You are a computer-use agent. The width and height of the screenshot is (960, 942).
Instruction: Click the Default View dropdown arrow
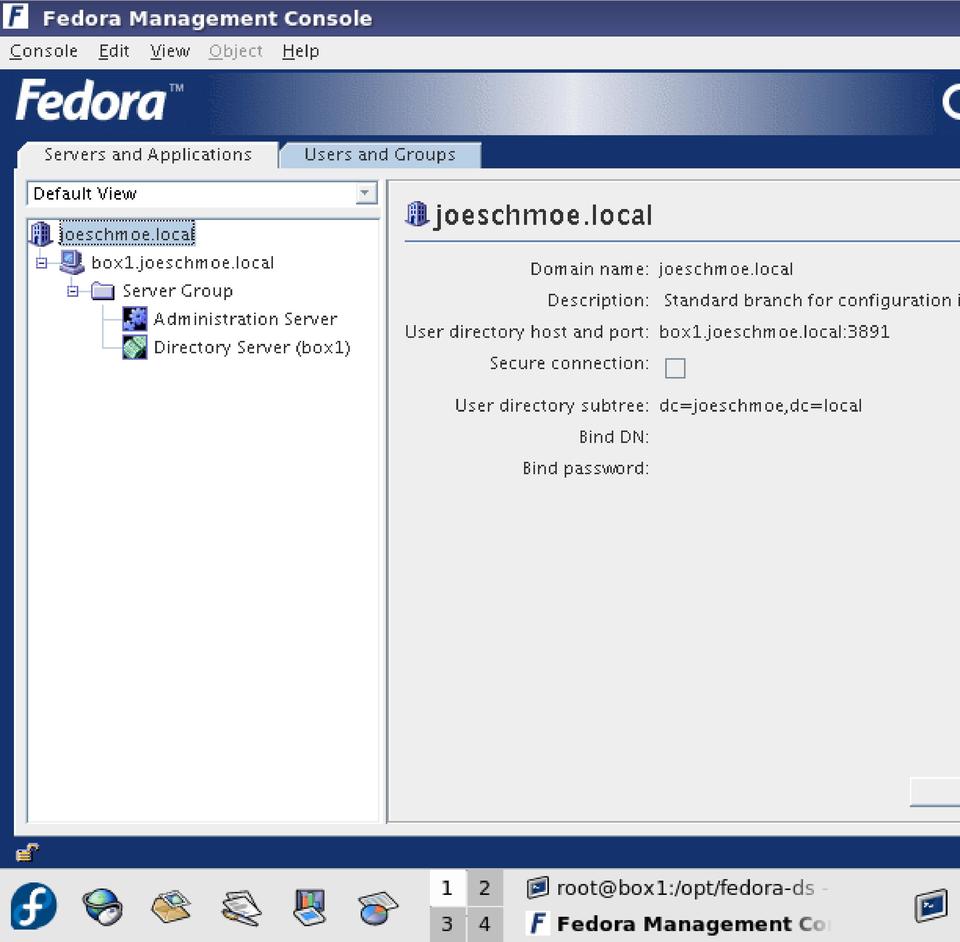(x=366, y=194)
